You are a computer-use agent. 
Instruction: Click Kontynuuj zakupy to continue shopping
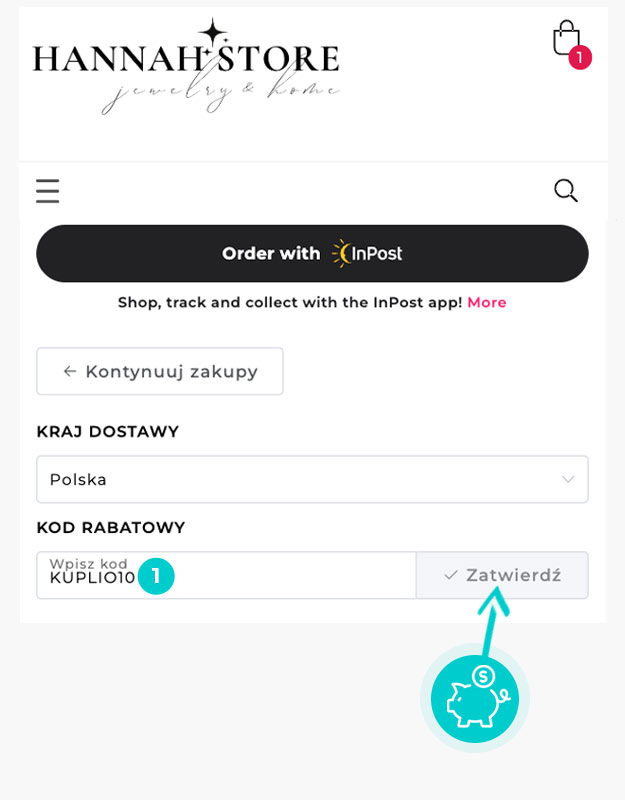160,371
